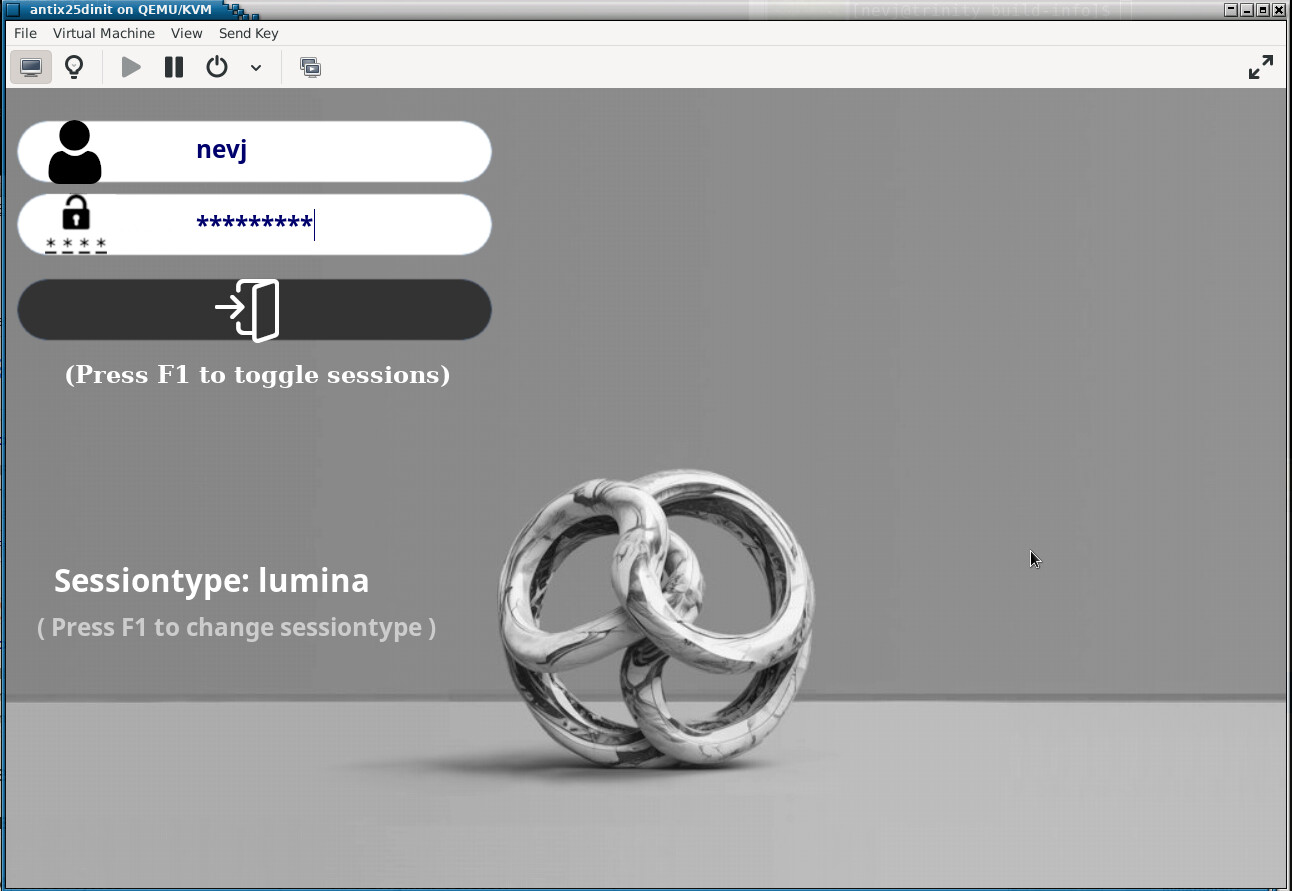This screenshot has width=1292, height=891.
Task: Click the Sessiontype: lumina label
Action: pyautogui.click(x=211, y=581)
